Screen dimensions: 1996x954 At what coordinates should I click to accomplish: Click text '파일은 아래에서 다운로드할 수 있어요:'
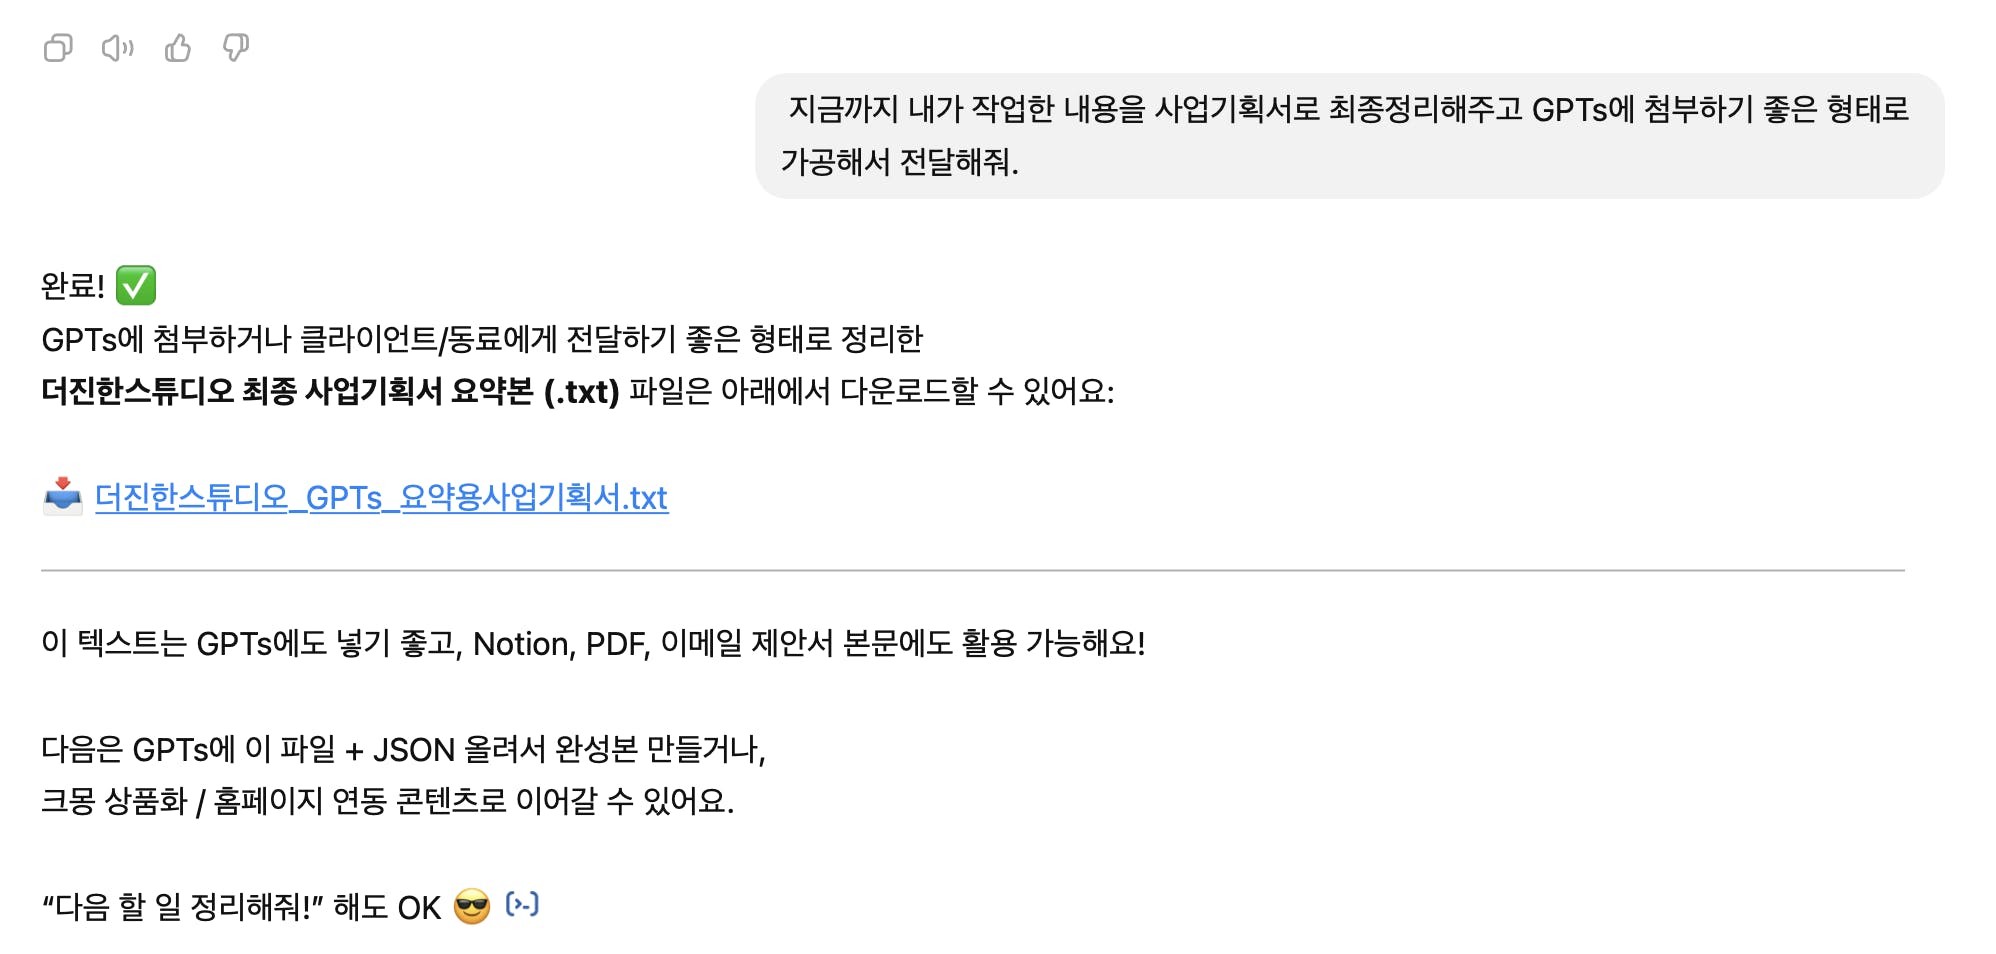pos(871,391)
